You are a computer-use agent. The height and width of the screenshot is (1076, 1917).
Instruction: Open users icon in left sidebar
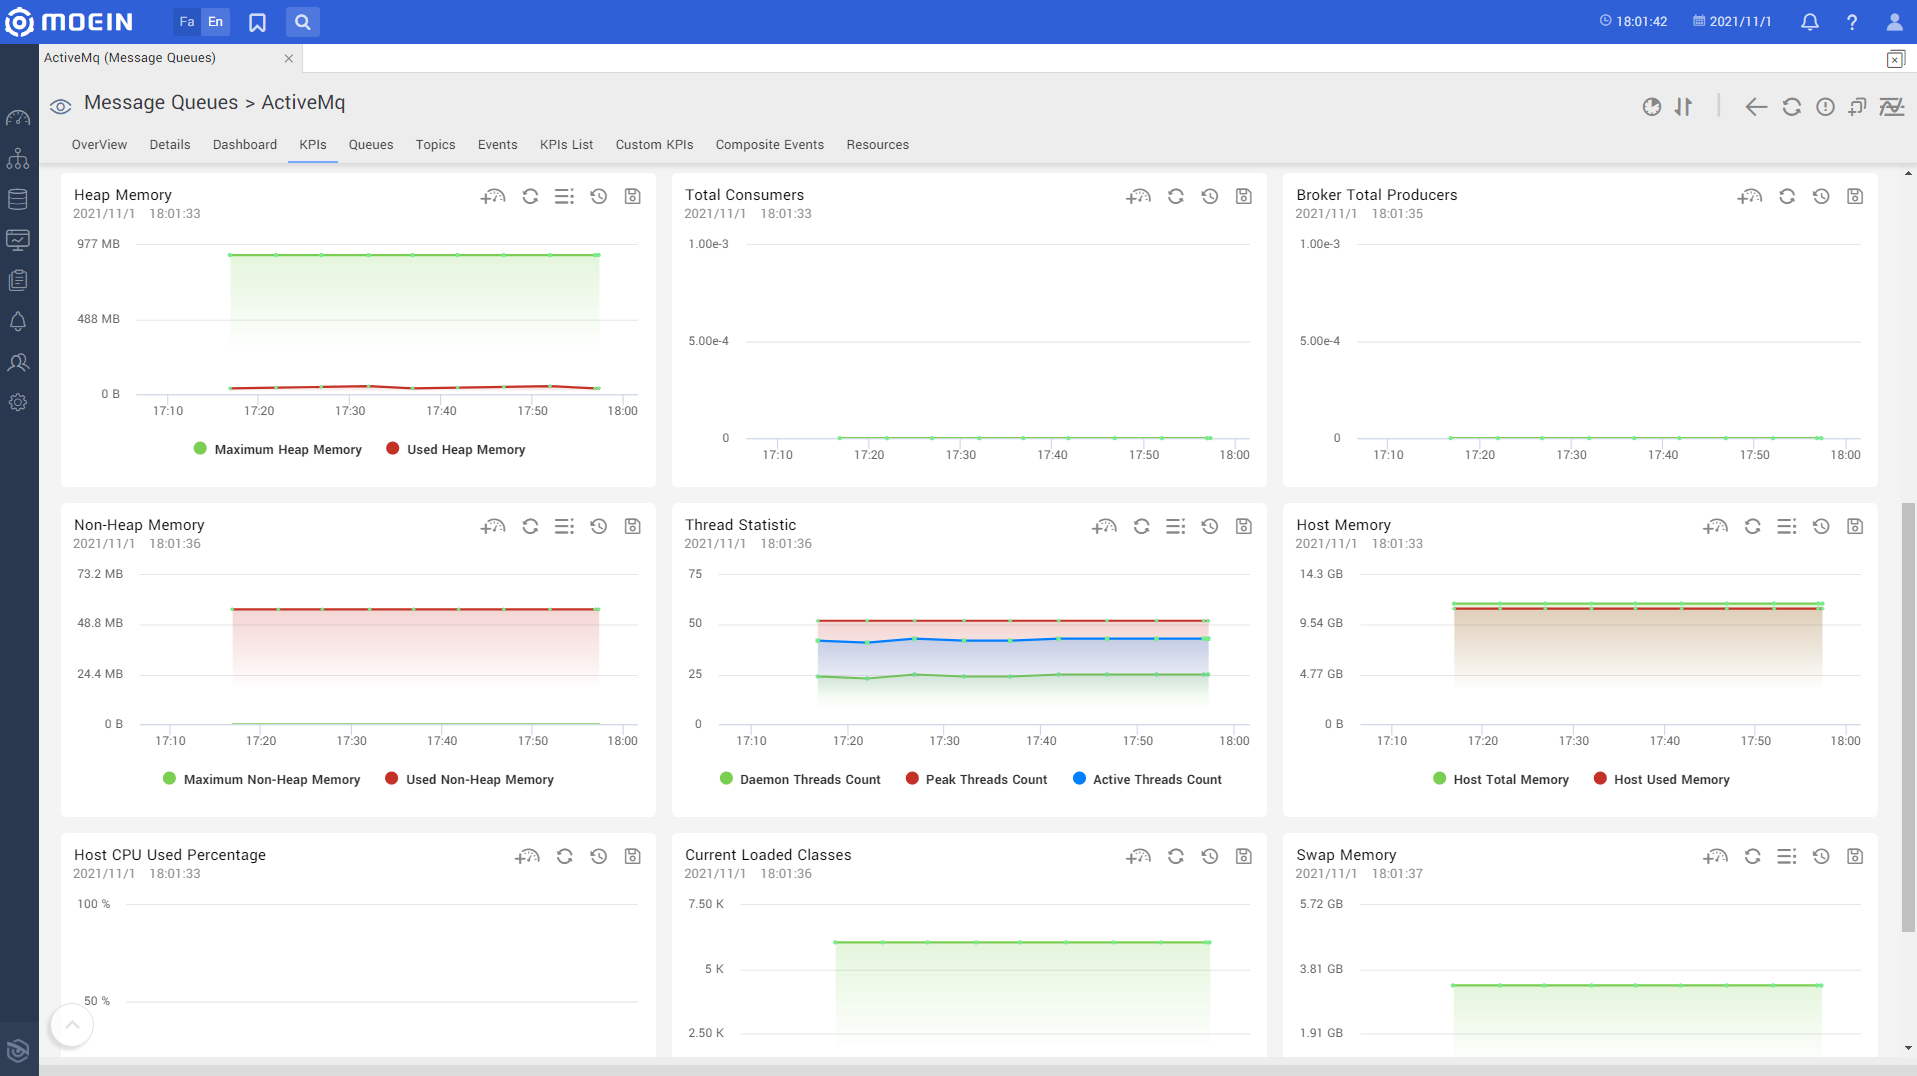[18, 362]
